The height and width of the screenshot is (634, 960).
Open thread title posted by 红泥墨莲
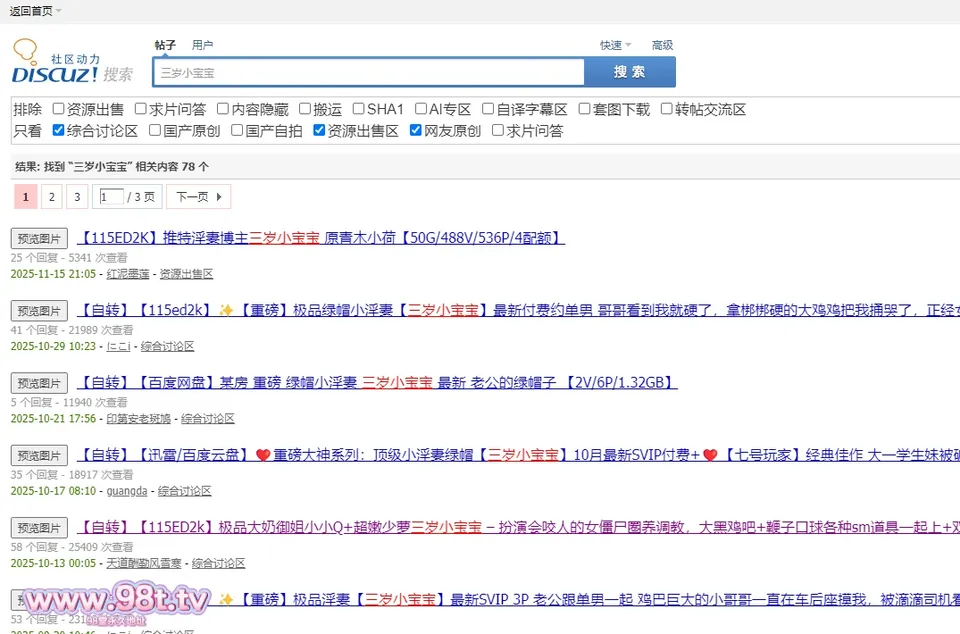321,237
